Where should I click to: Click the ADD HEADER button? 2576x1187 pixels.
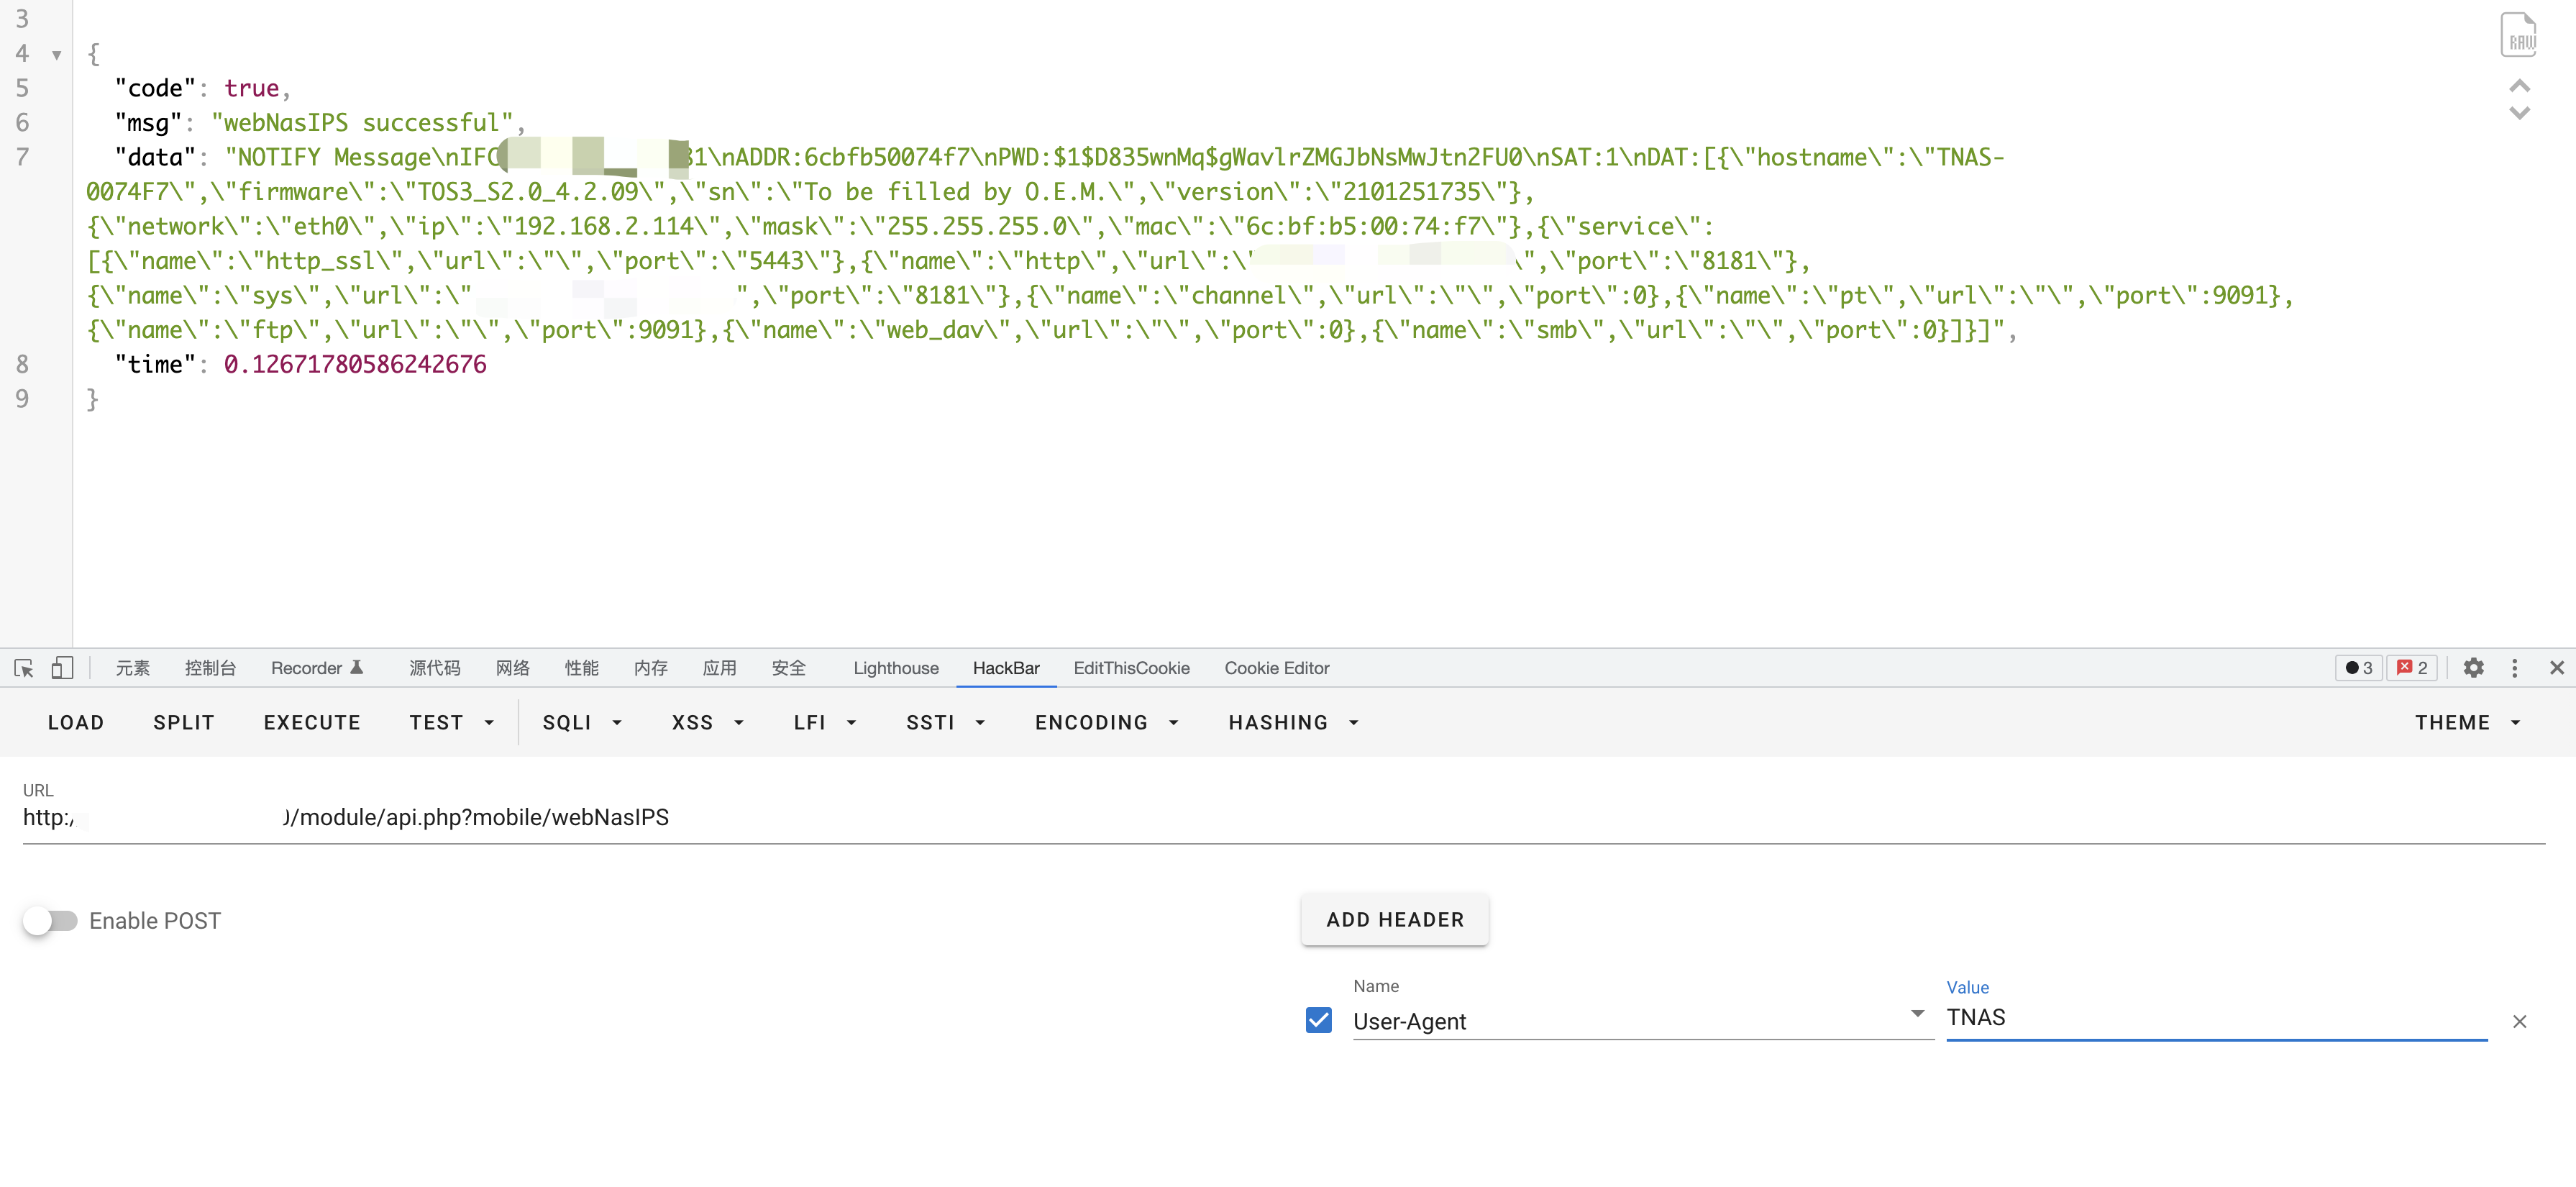coord(1394,920)
